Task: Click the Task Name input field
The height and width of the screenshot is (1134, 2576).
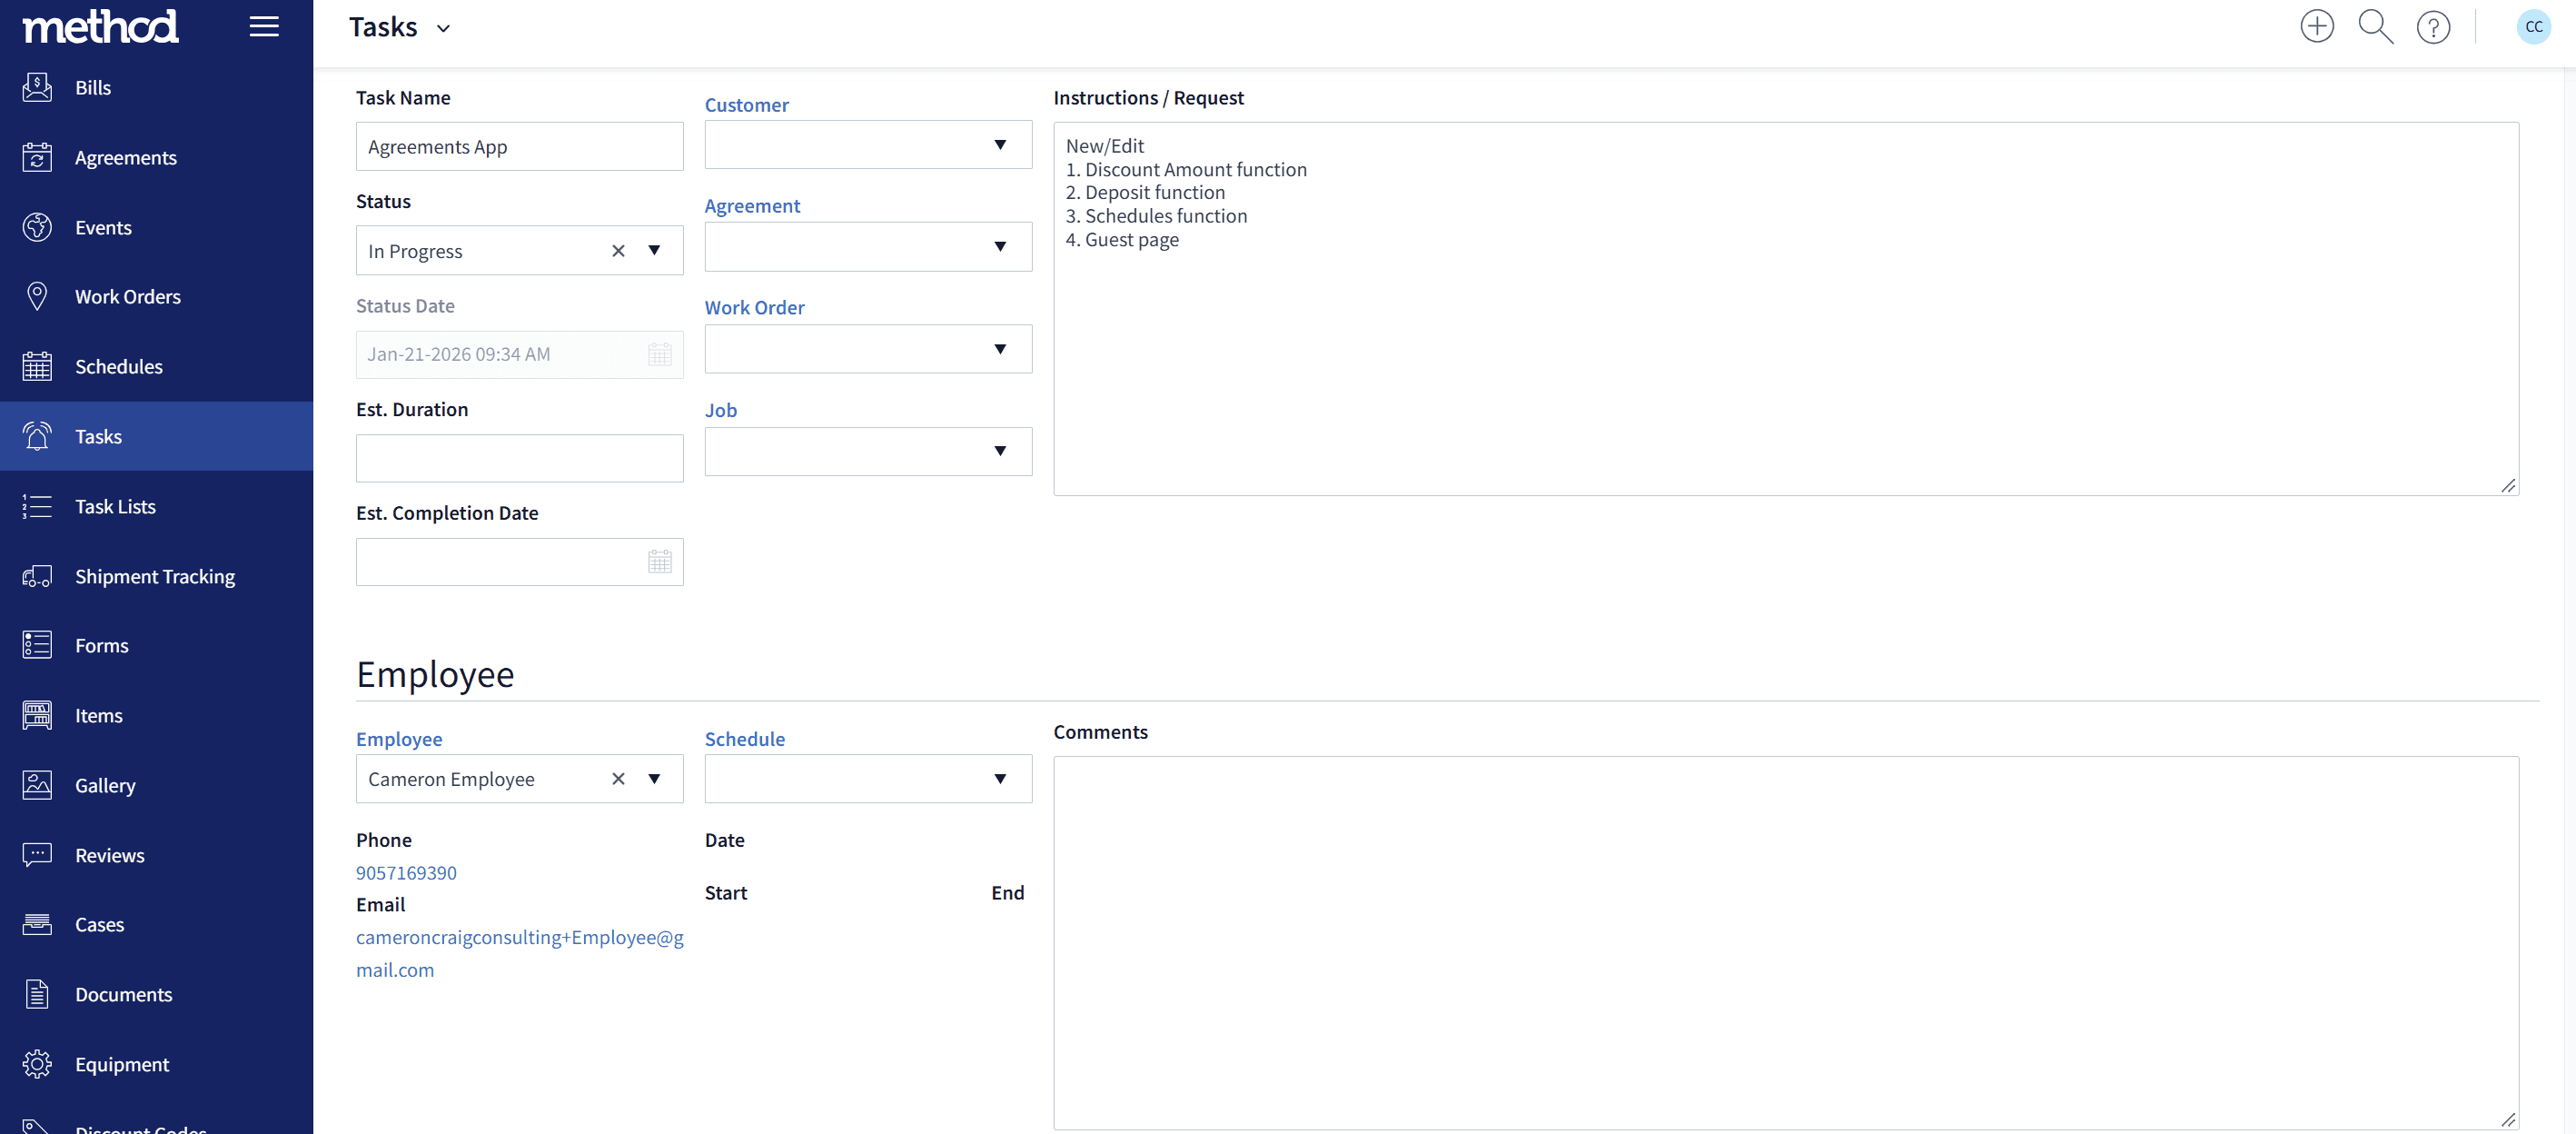Action: click(519, 147)
